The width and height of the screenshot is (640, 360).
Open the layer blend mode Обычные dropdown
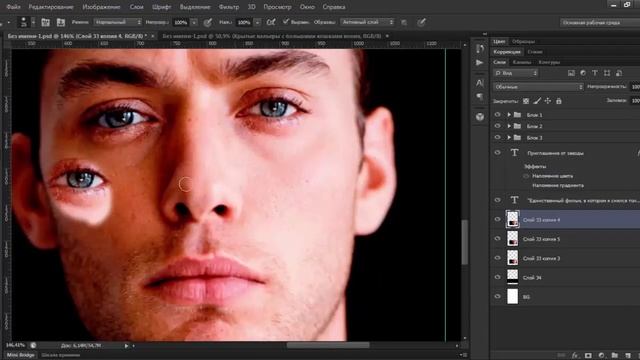[538, 87]
